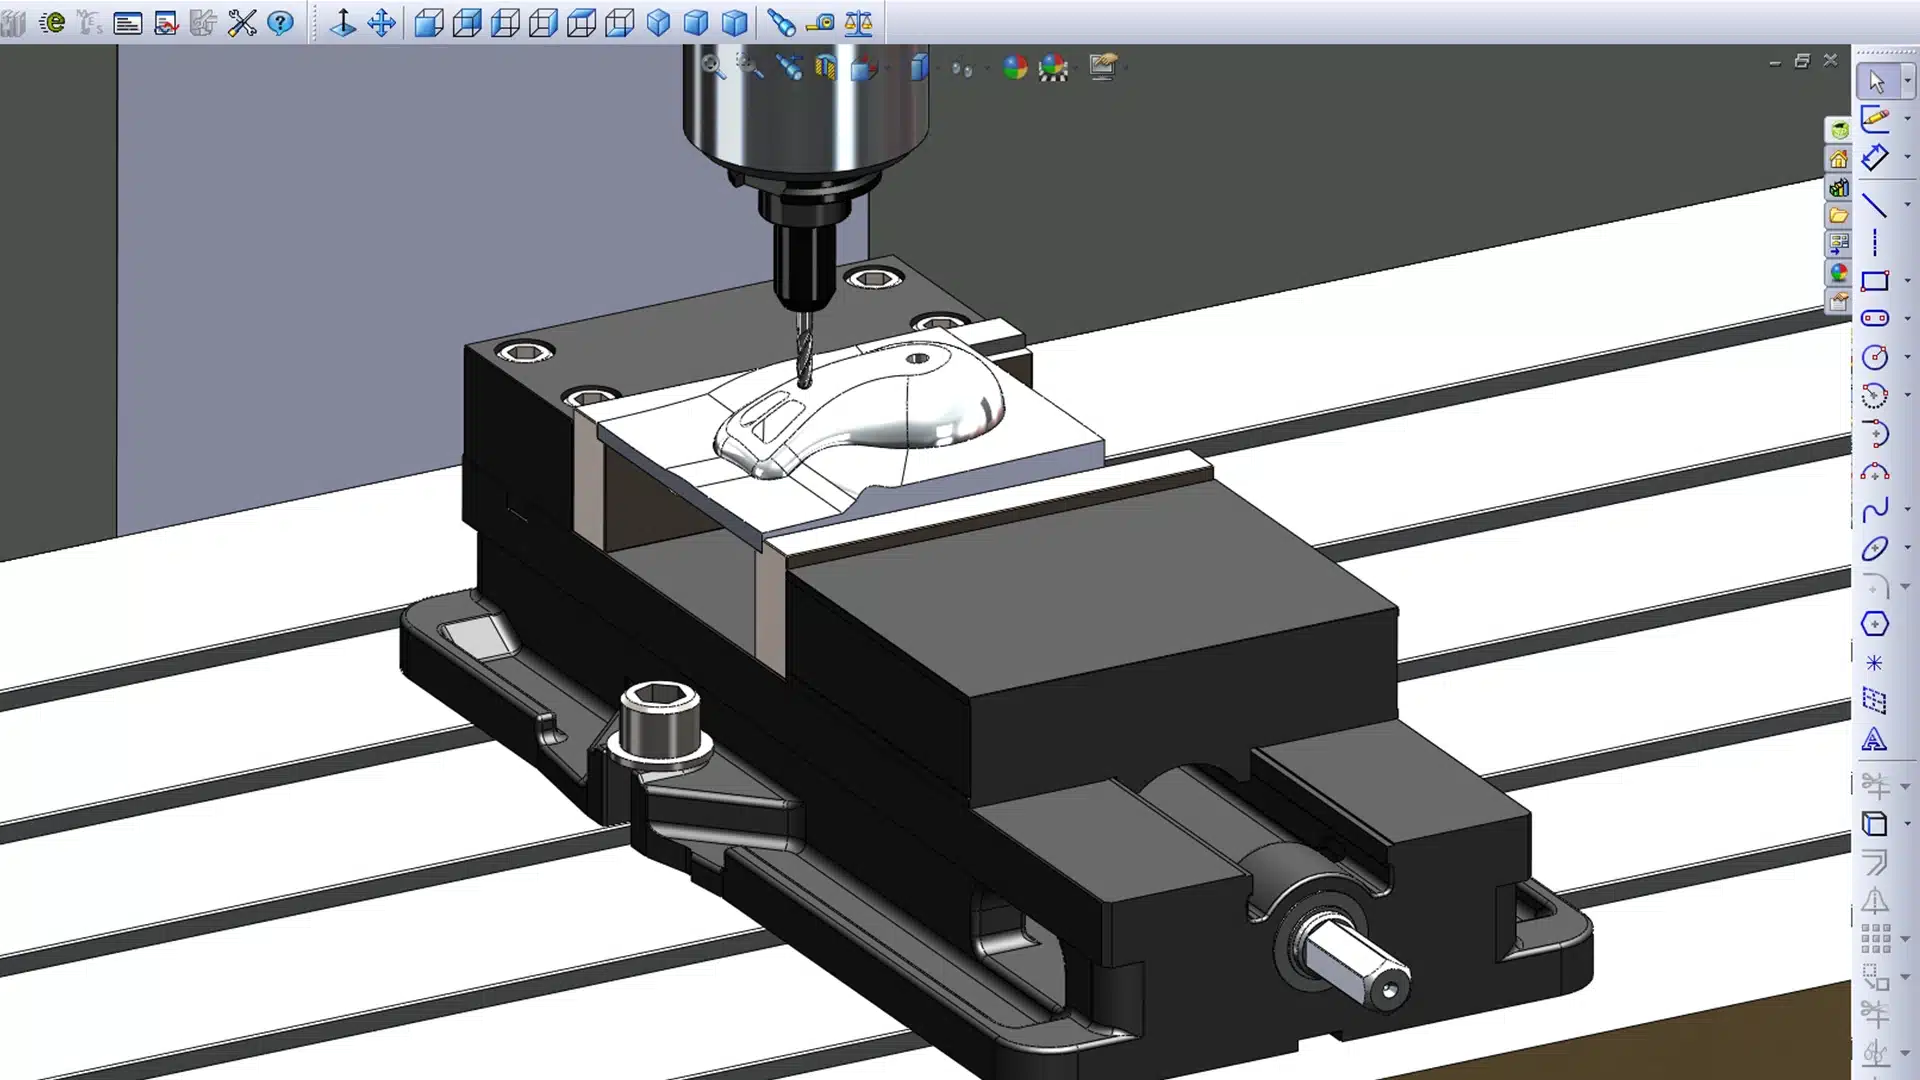Select the first solid blue Isometric cube view

tap(658, 22)
